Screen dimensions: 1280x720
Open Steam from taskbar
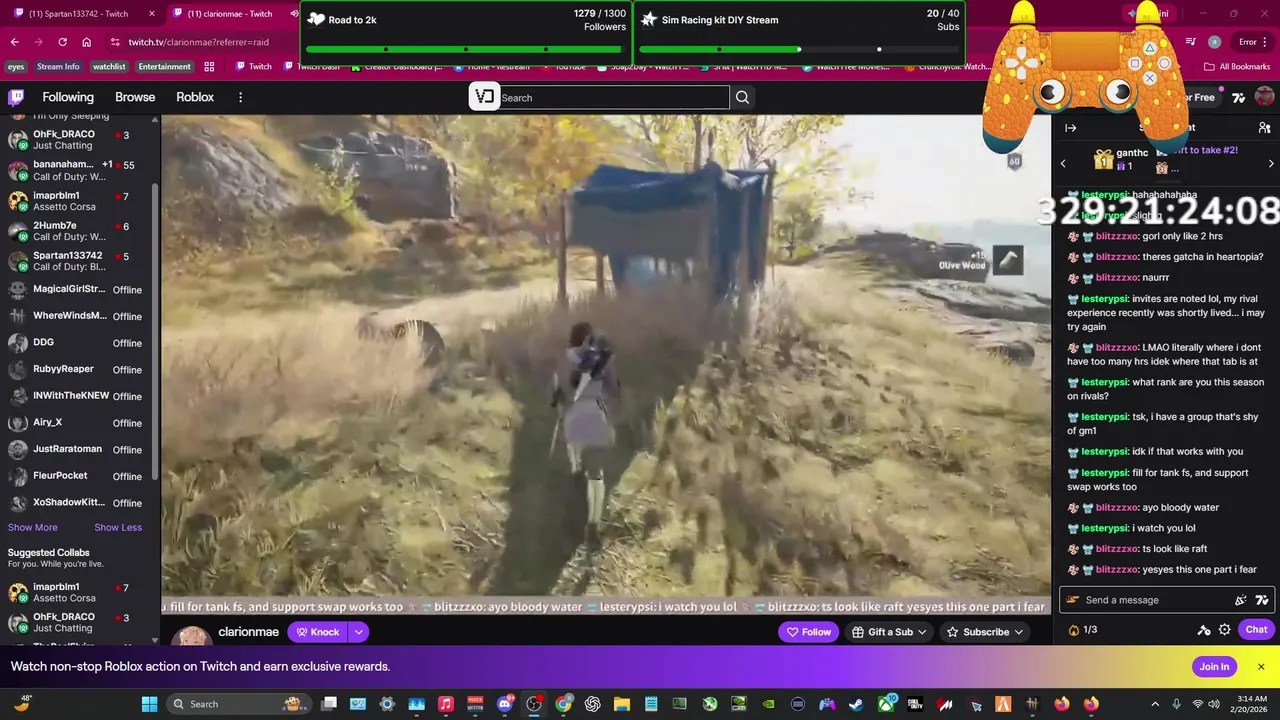pyautogui.click(x=857, y=704)
